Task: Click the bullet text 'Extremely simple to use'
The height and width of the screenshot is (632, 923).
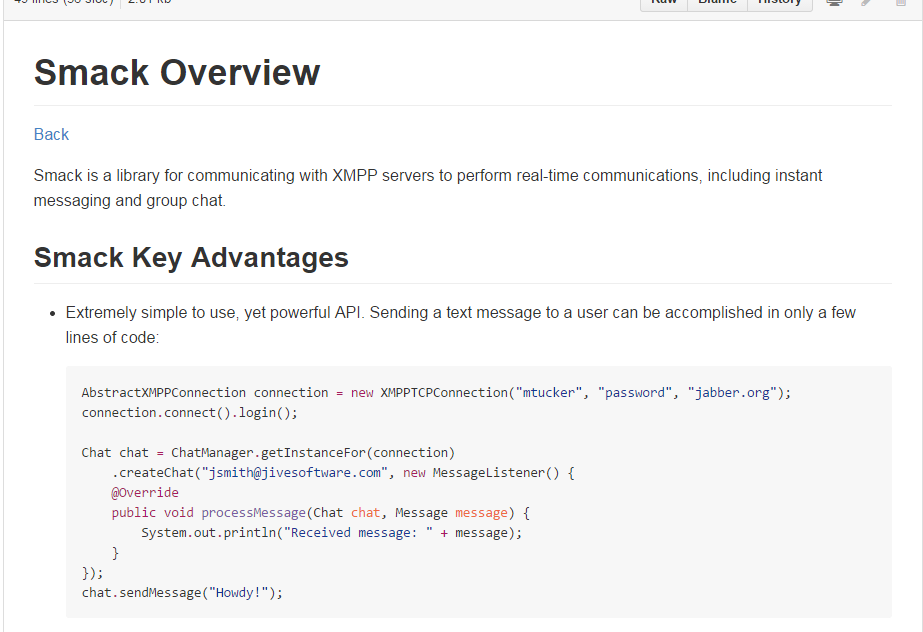Action: 460,325
